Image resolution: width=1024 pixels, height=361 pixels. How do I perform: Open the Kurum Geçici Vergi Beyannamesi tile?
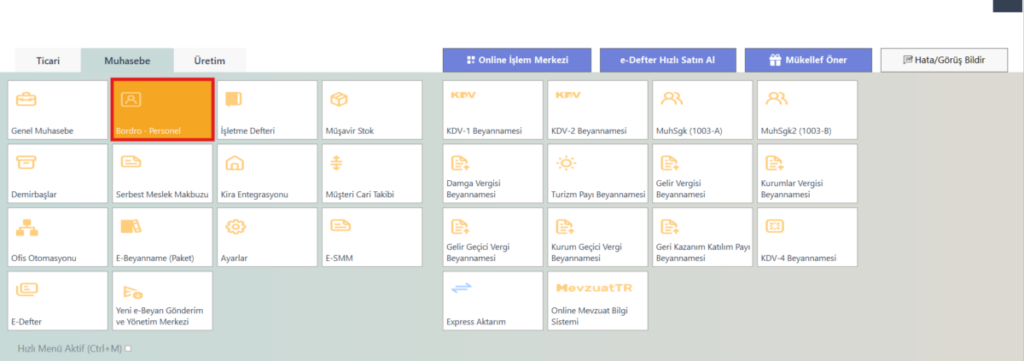[598, 237]
